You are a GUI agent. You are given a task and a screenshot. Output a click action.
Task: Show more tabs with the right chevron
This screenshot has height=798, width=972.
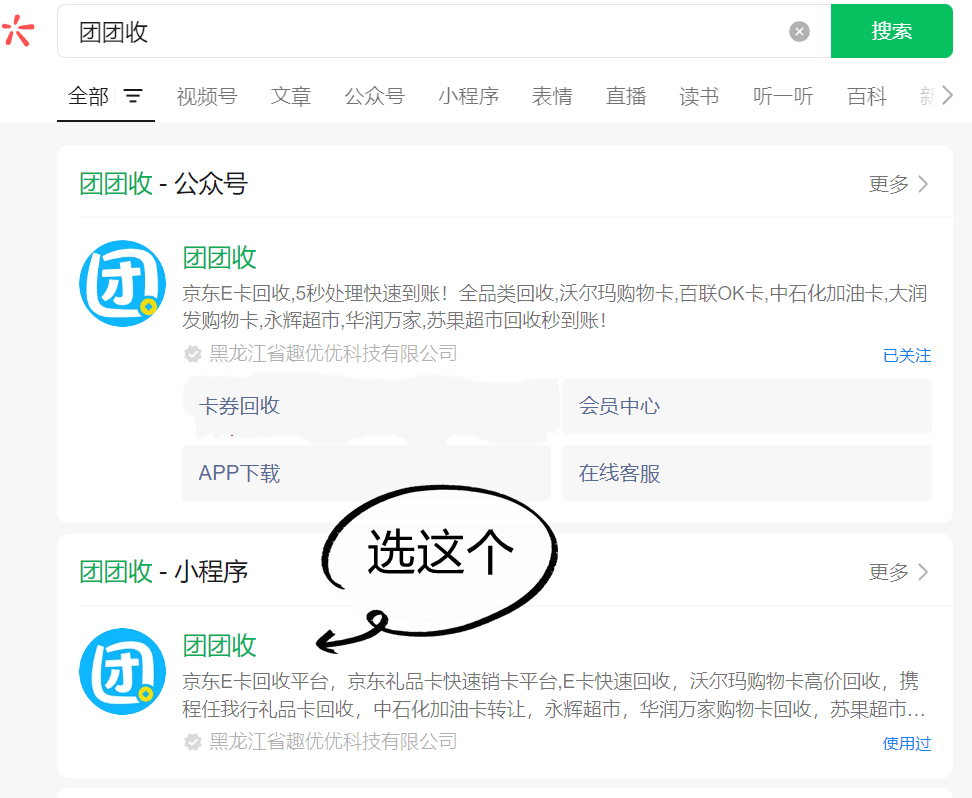[947, 95]
